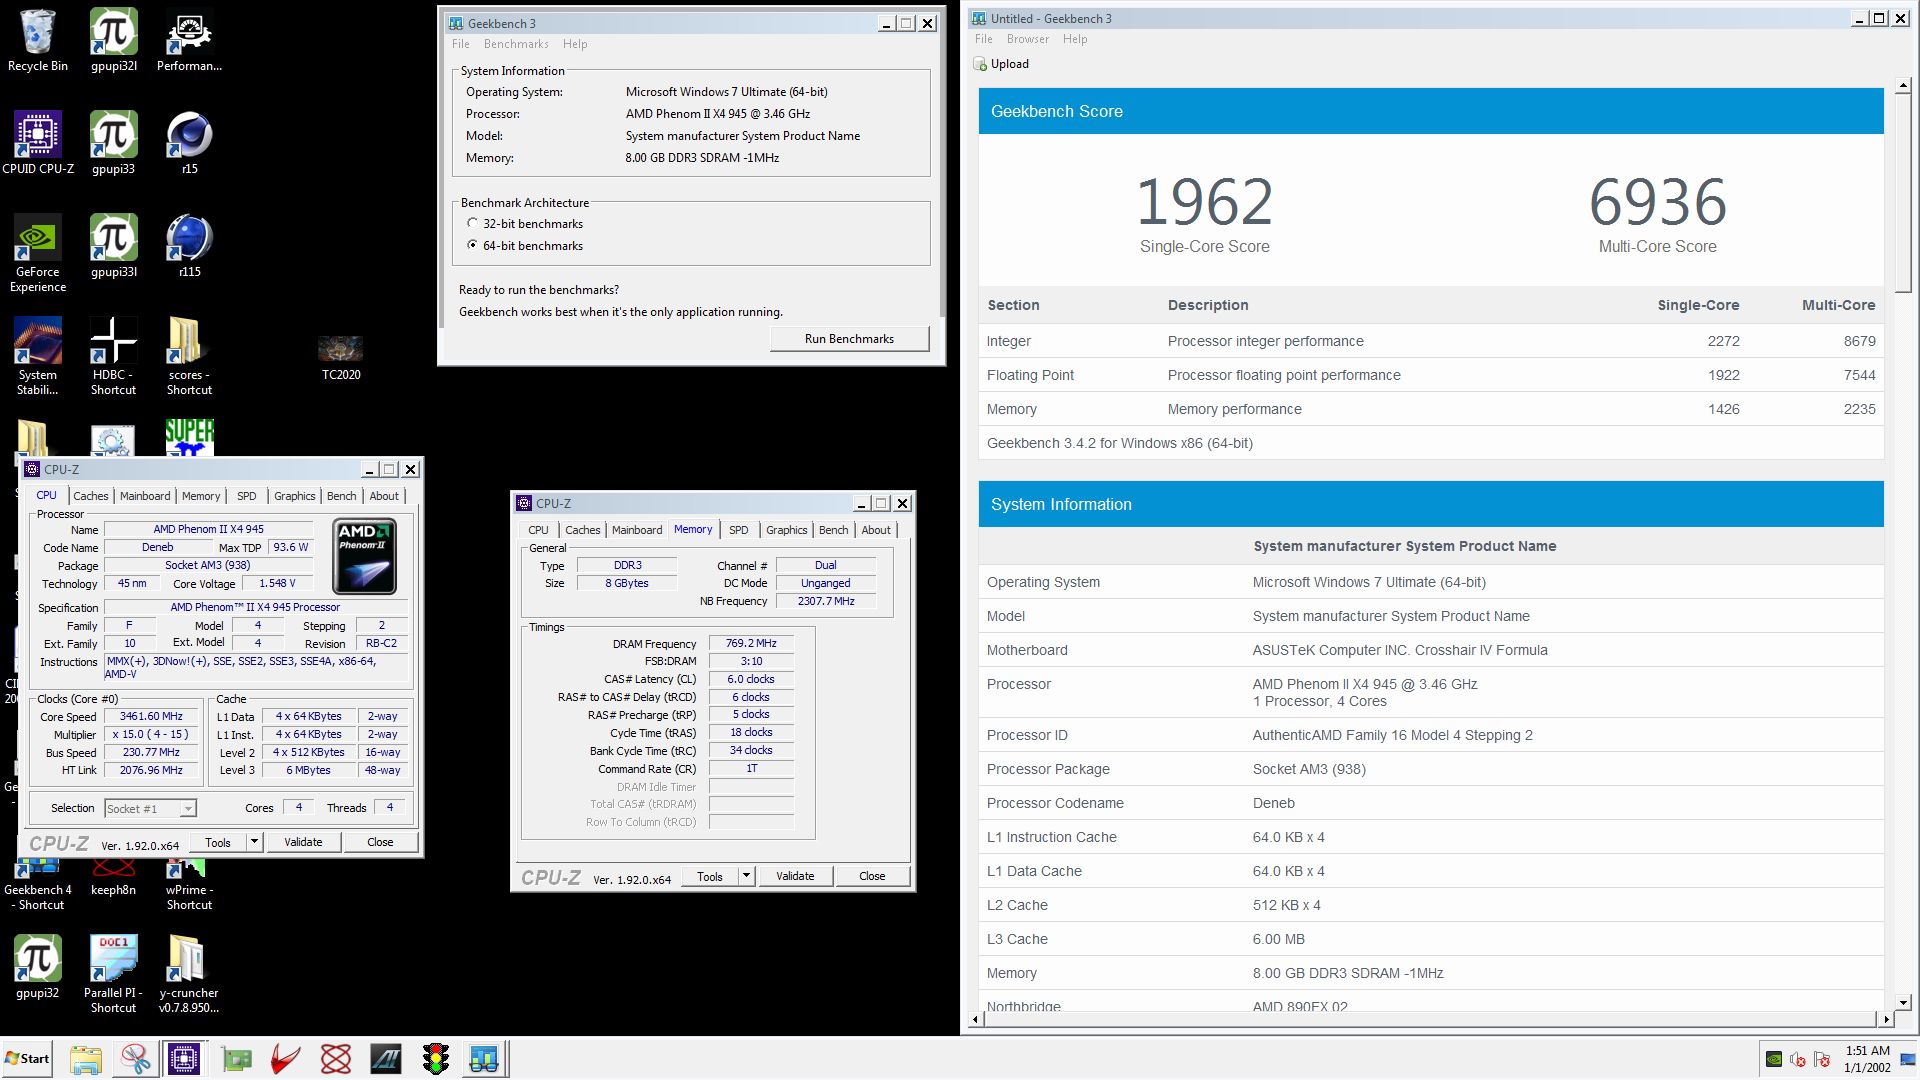Open the y-cruncher v0.7.8.950 folder
Screen dimensions: 1920x1080
pyautogui.click(x=189, y=974)
